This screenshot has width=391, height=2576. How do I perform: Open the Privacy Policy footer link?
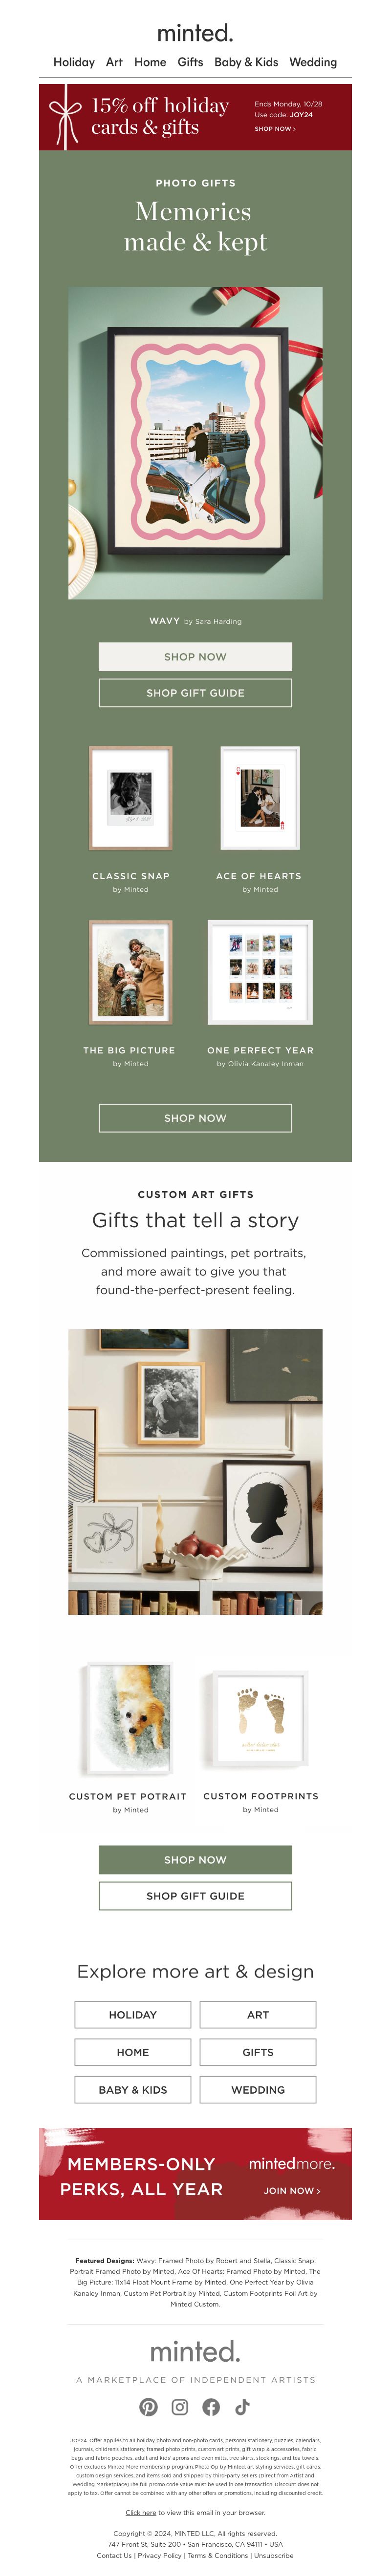coord(160,2556)
